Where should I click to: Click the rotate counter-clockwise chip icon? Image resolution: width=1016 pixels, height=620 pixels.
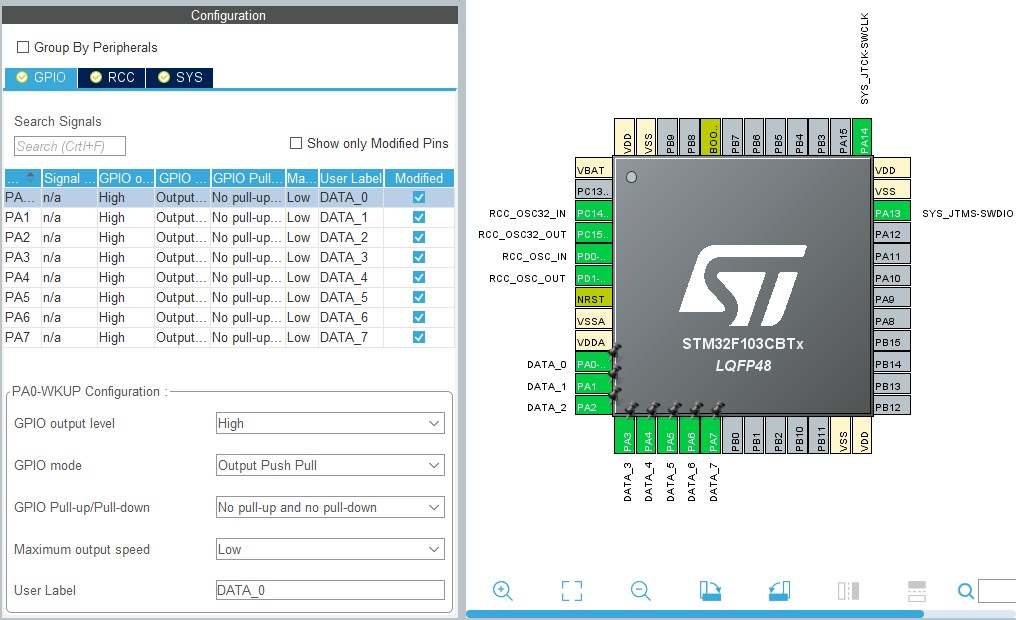(779, 590)
